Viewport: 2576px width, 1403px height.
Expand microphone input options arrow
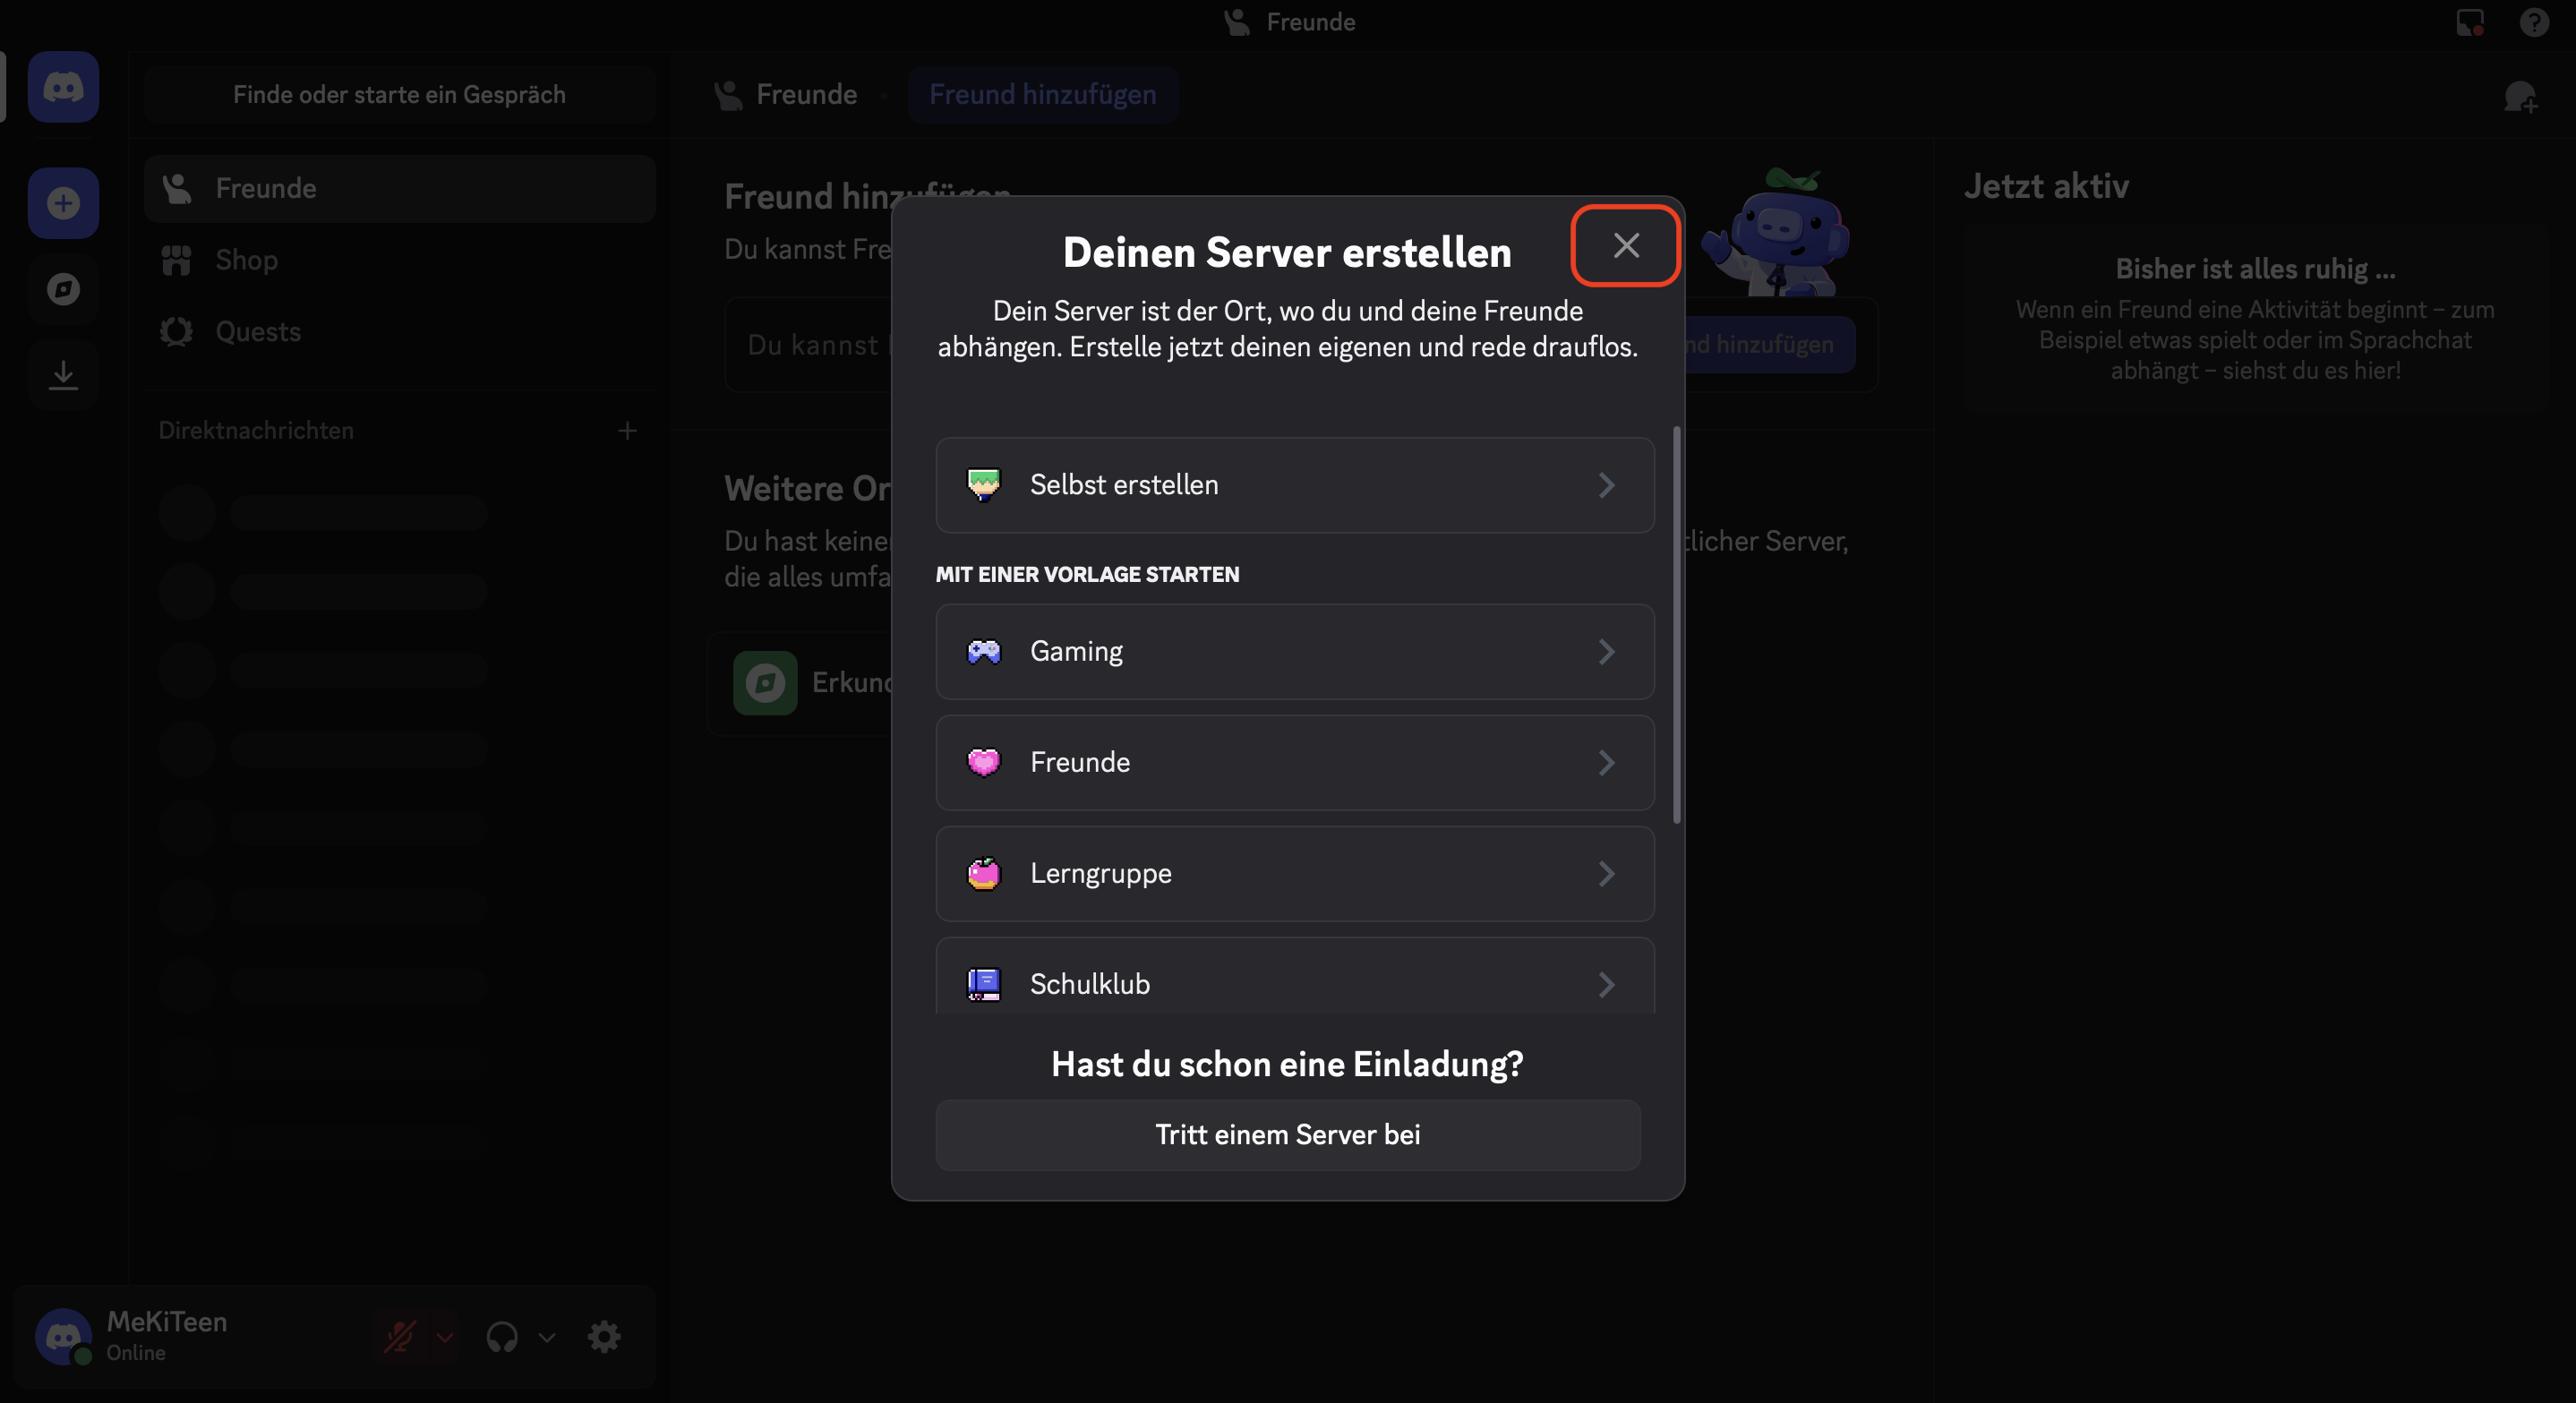tap(445, 1337)
